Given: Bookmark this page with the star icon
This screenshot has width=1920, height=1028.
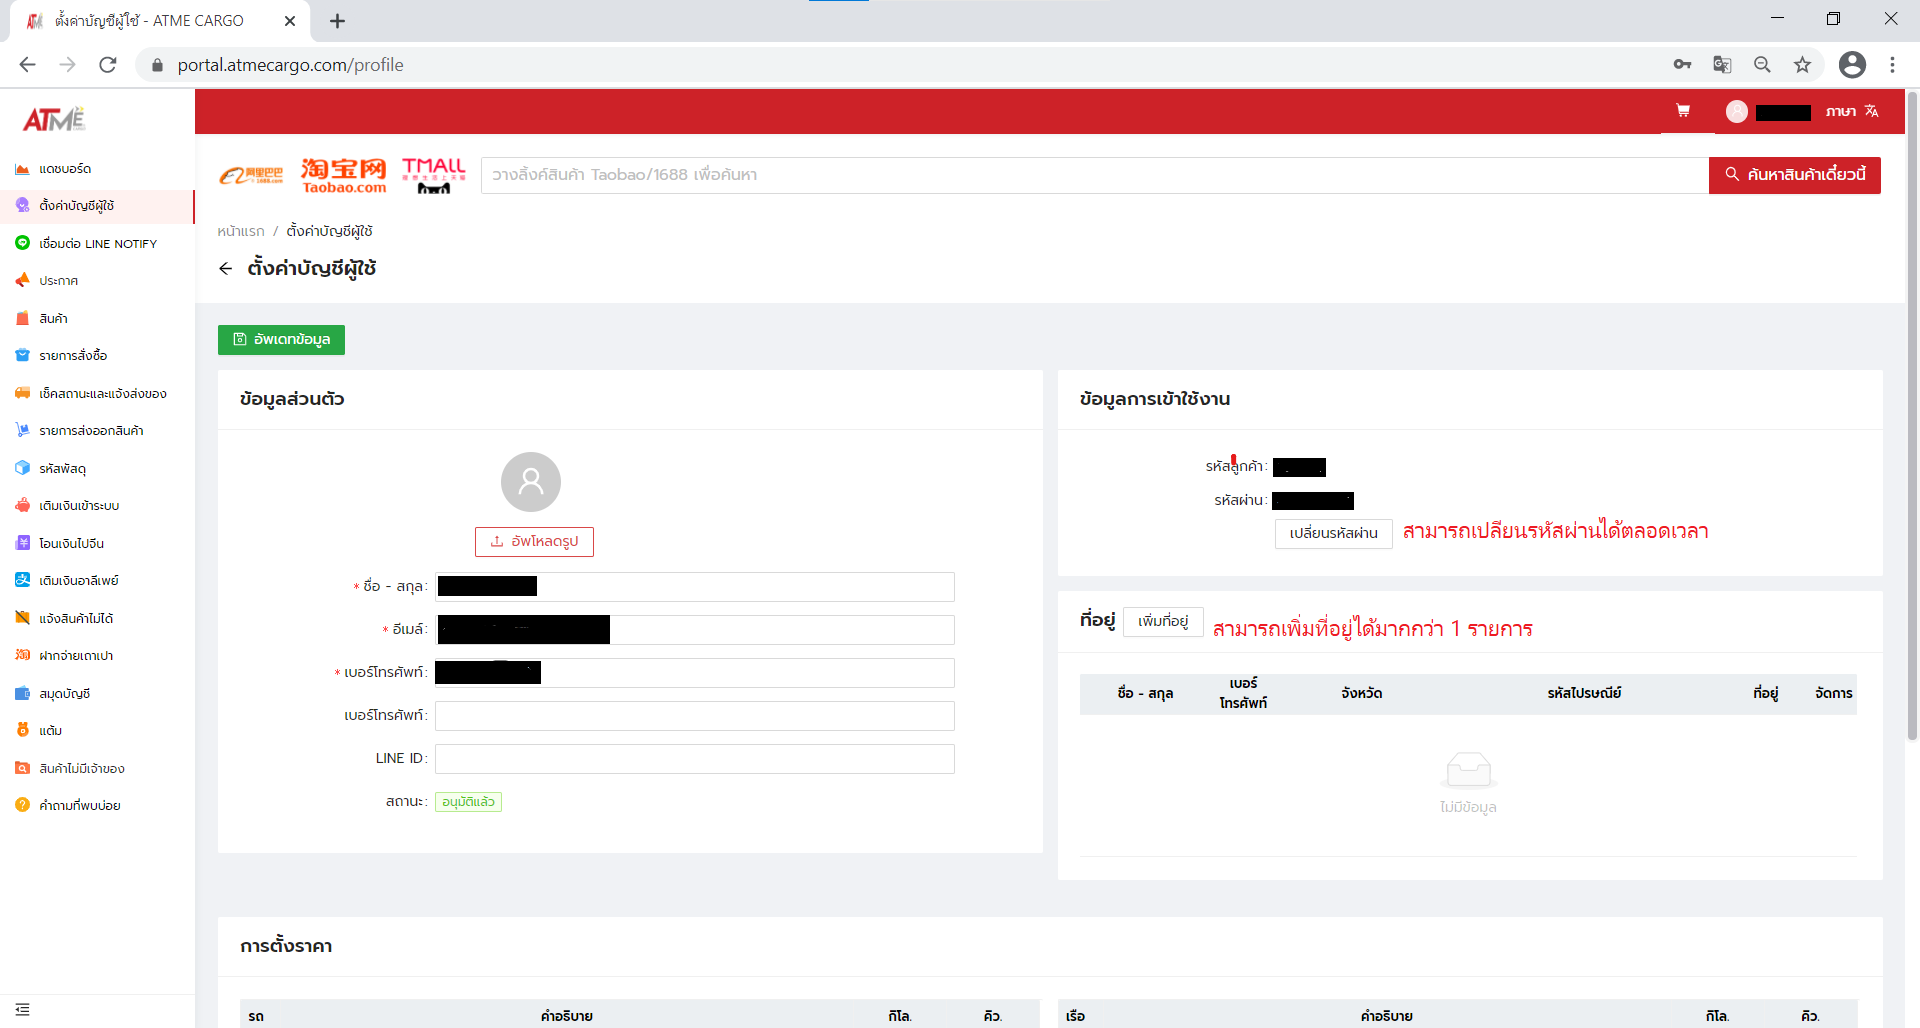Looking at the screenshot, I should pos(1802,65).
